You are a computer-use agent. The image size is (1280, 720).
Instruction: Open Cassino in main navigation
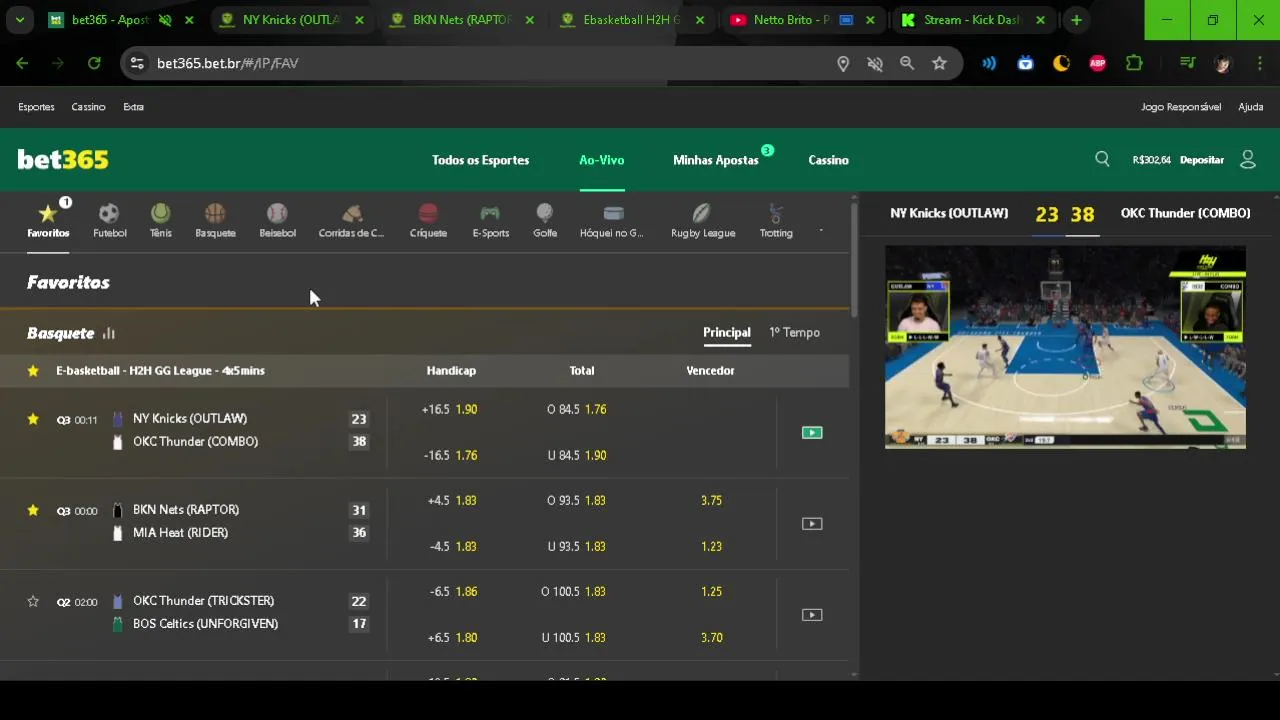[828, 160]
